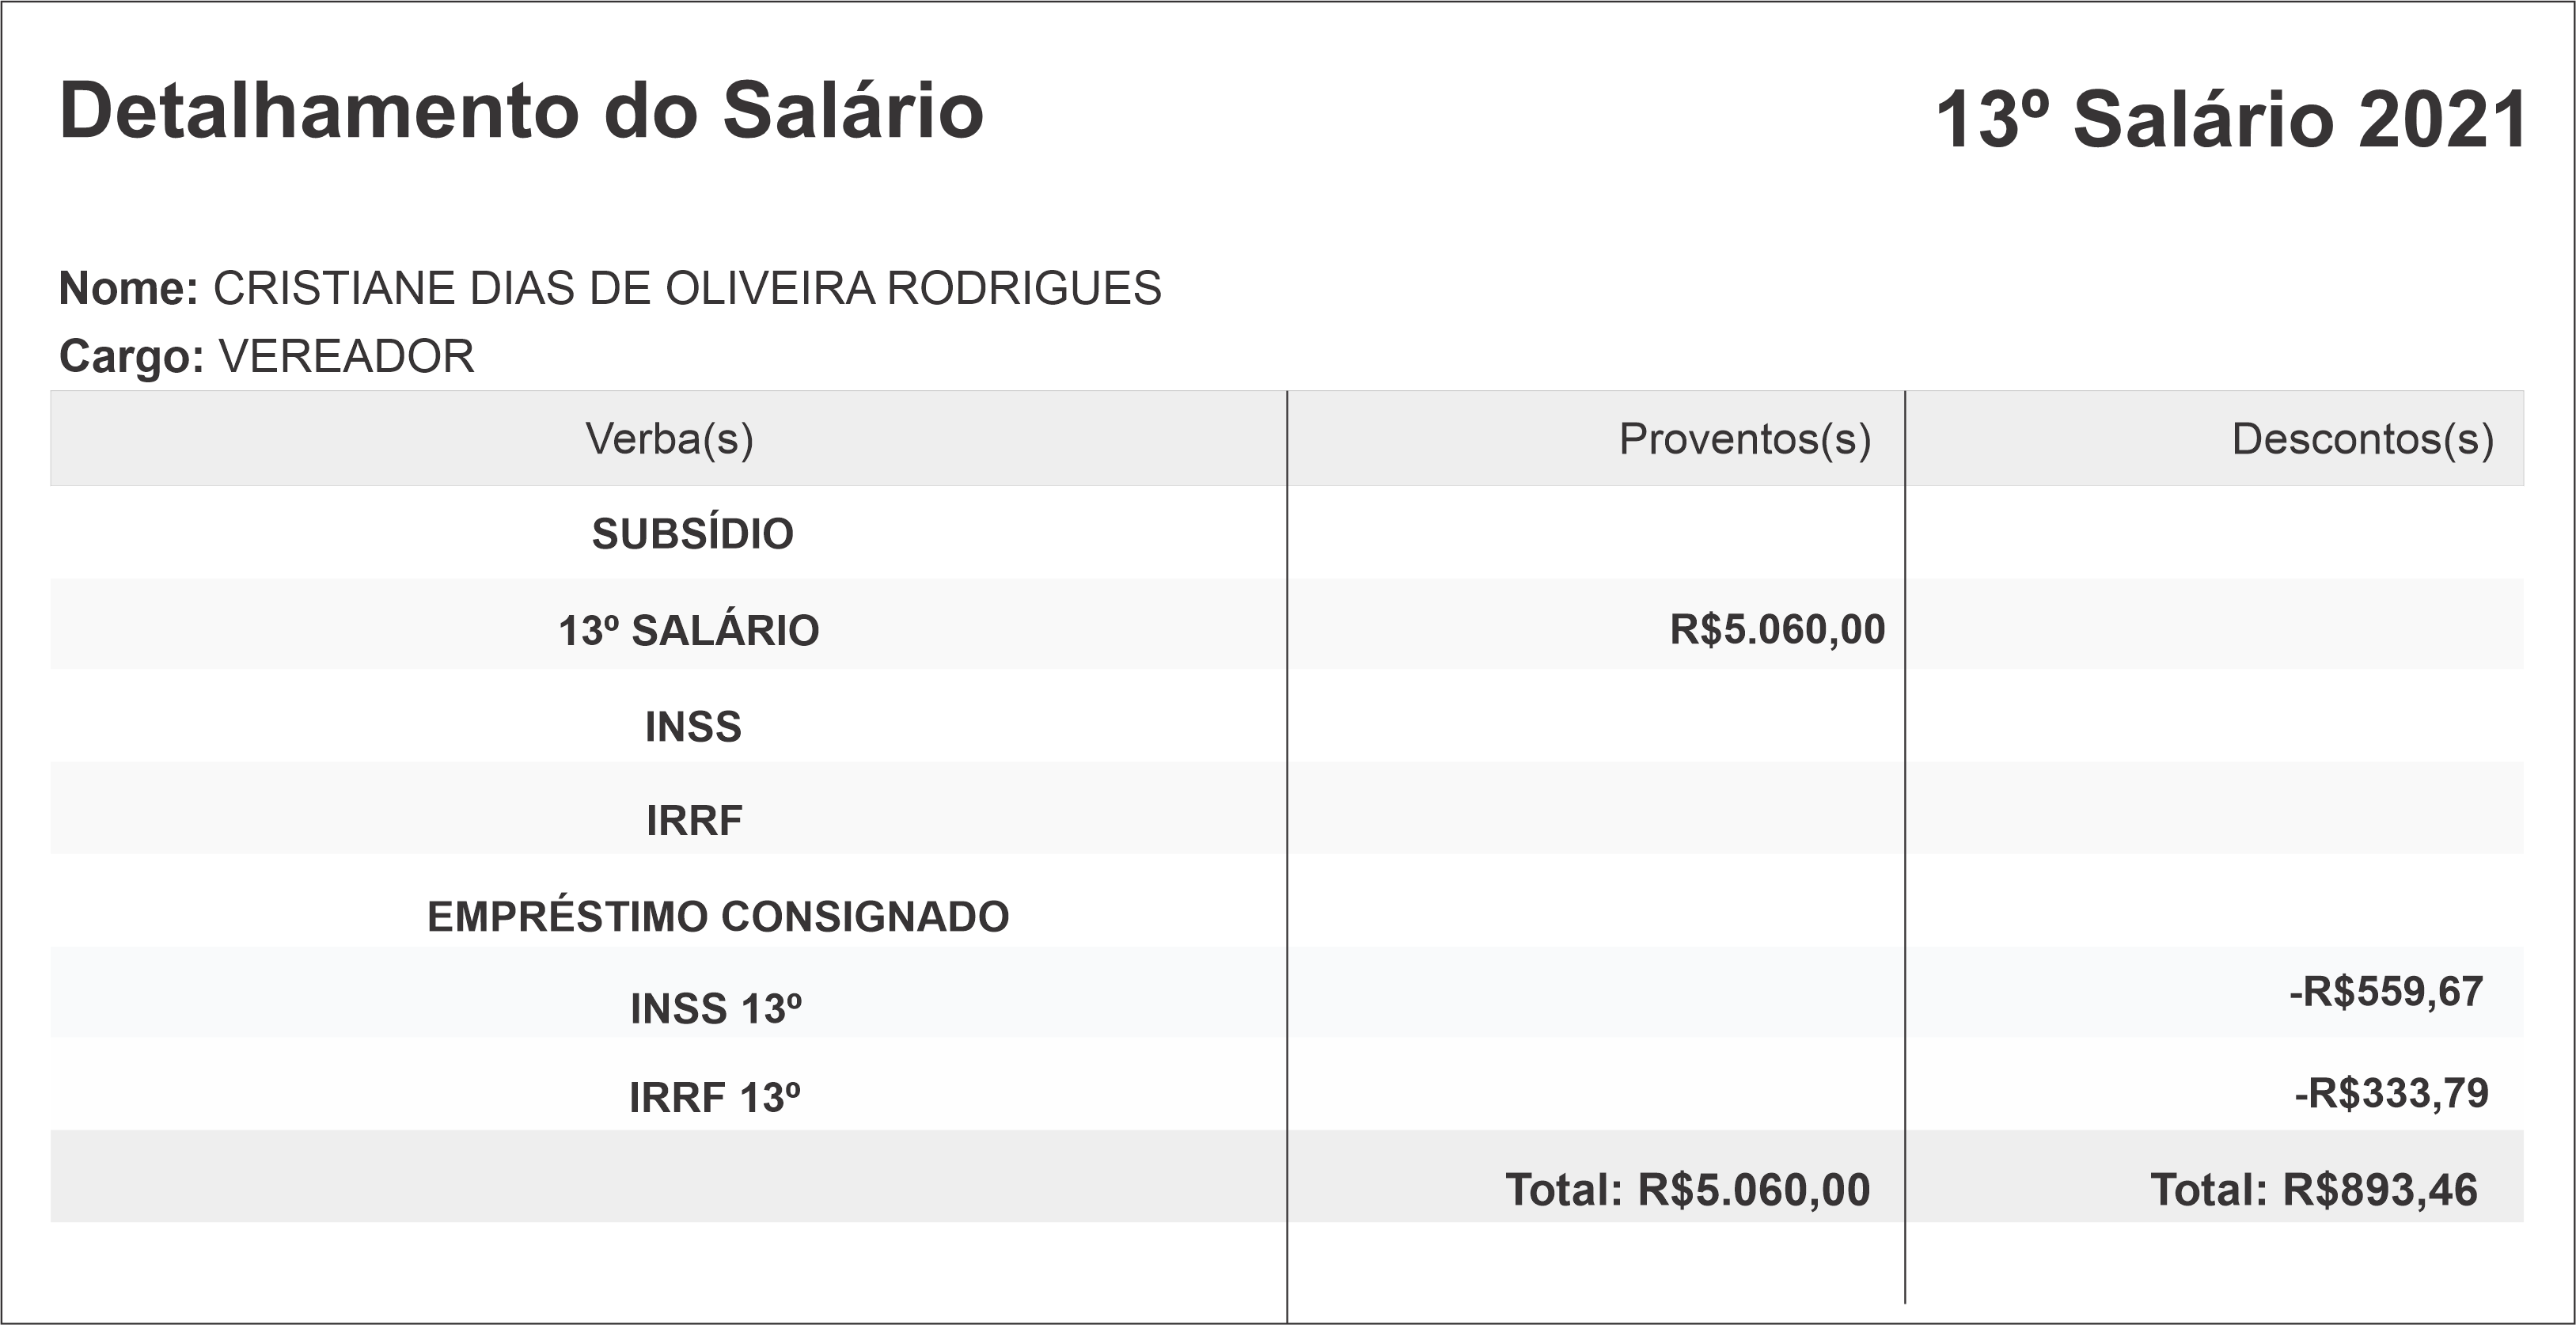Select the name CRISTIANE DIAS DE OLIVEIRA RODRIGUES
The image size is (2576, 1325).
tap(687, 289)
